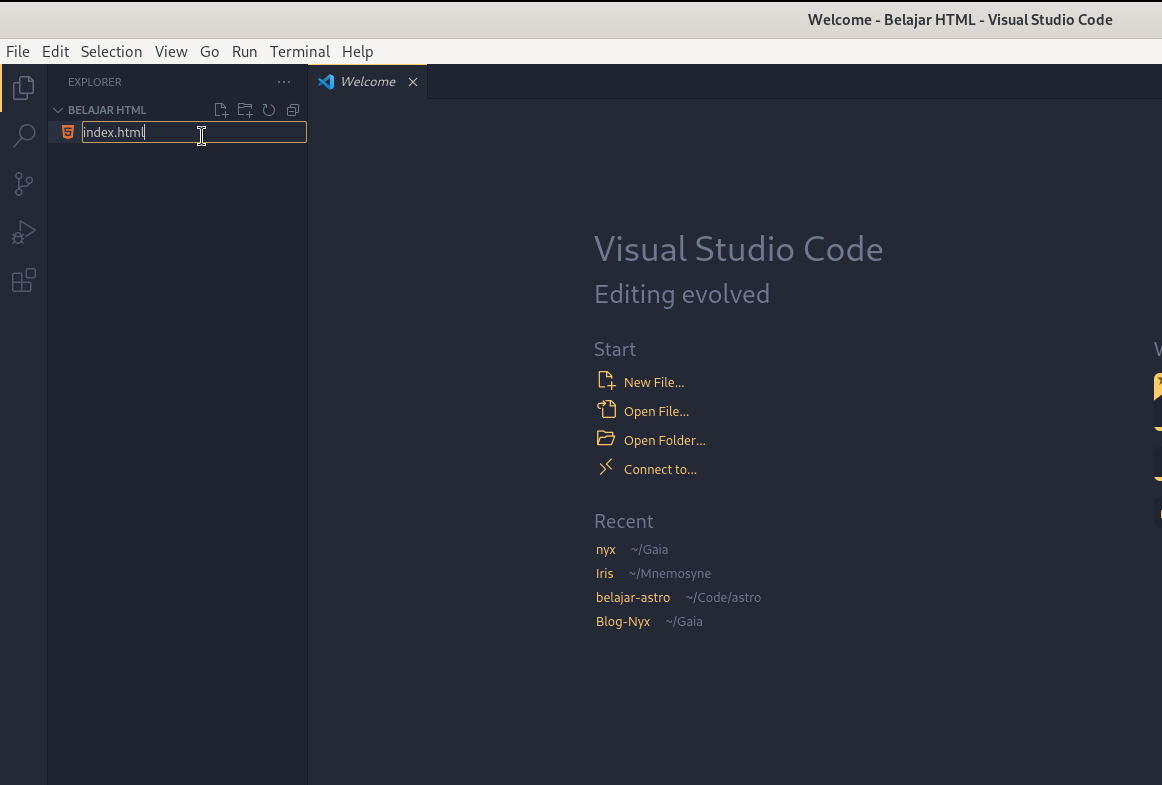Click the ~/Code/astro path text
1162x785 pixels.
(723, 597)
